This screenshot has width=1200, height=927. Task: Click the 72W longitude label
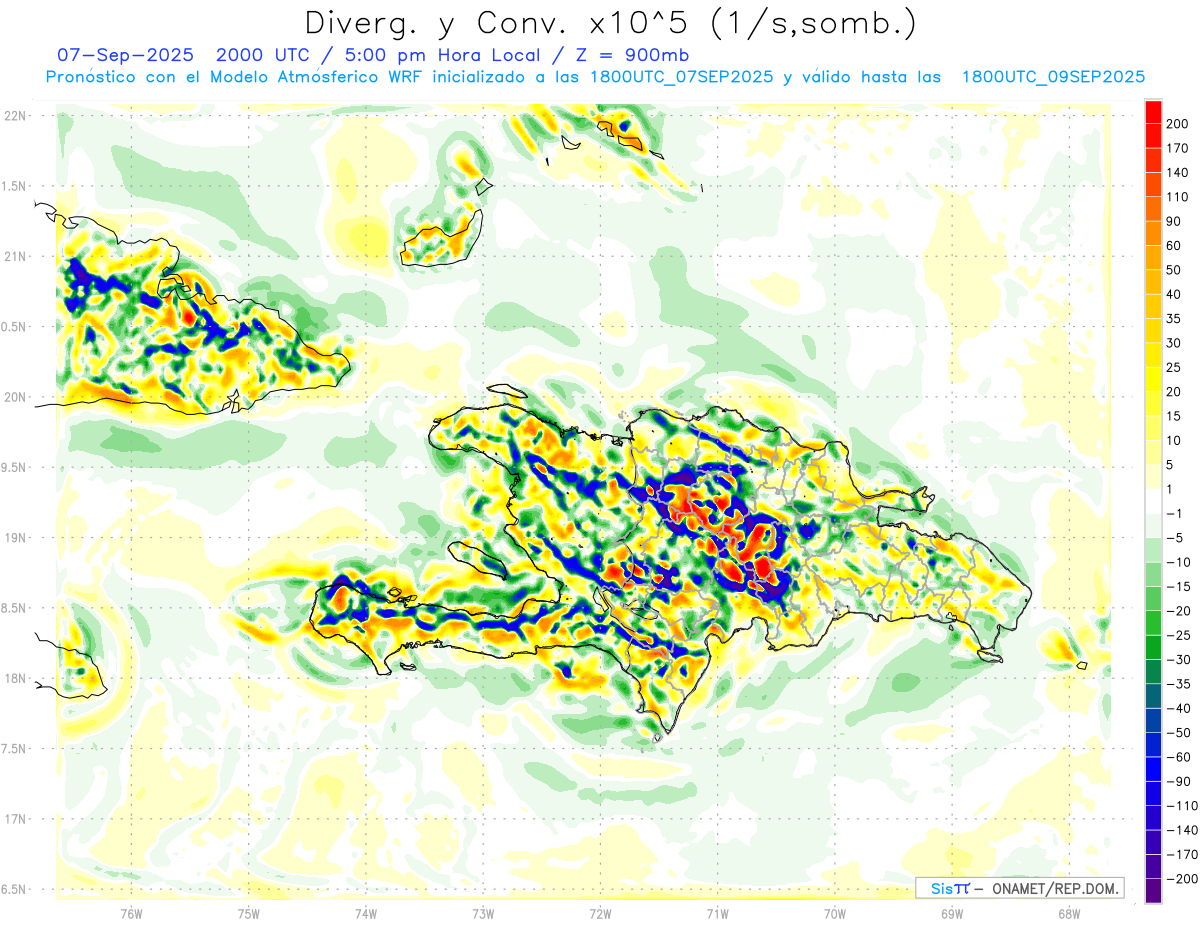coord(600,913)
